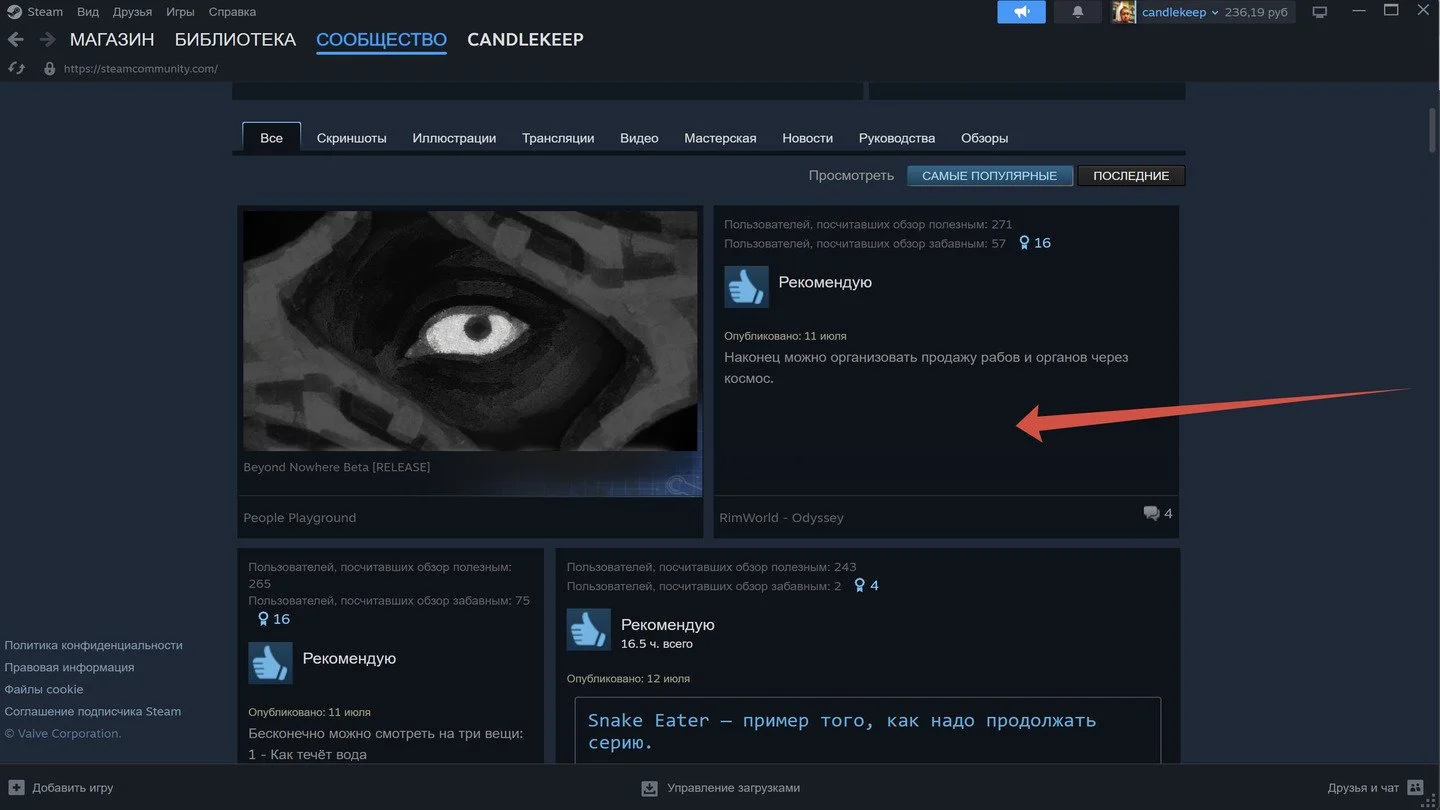
Task: Open the МАГАЗИН section
Action: coord(112,40)
